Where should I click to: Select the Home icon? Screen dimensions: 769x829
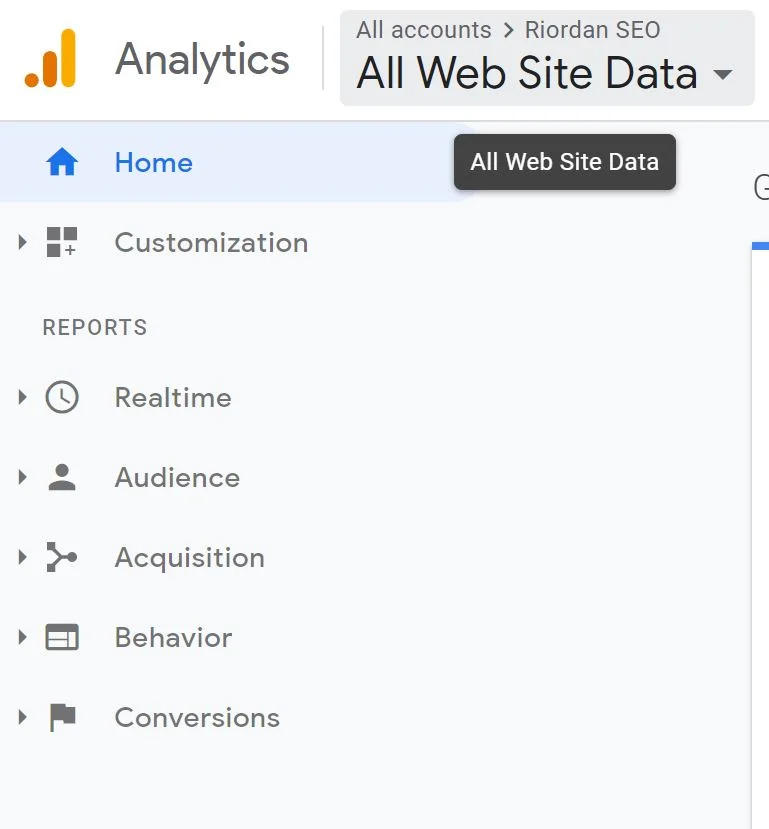point(63,162)
